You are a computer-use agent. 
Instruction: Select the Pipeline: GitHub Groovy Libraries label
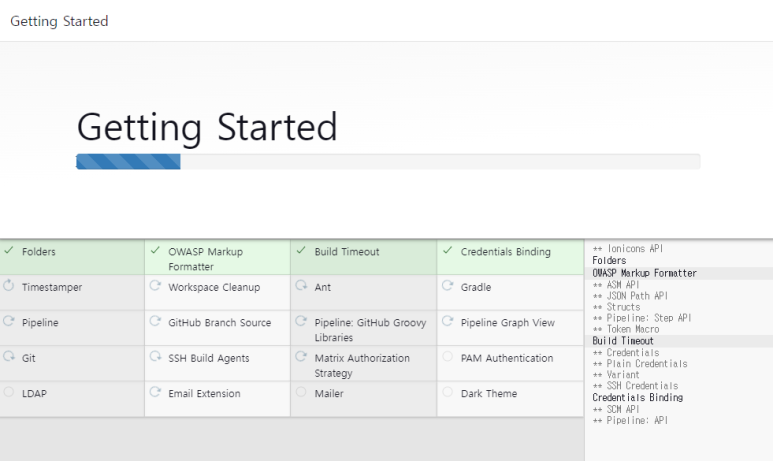point(370,330)
